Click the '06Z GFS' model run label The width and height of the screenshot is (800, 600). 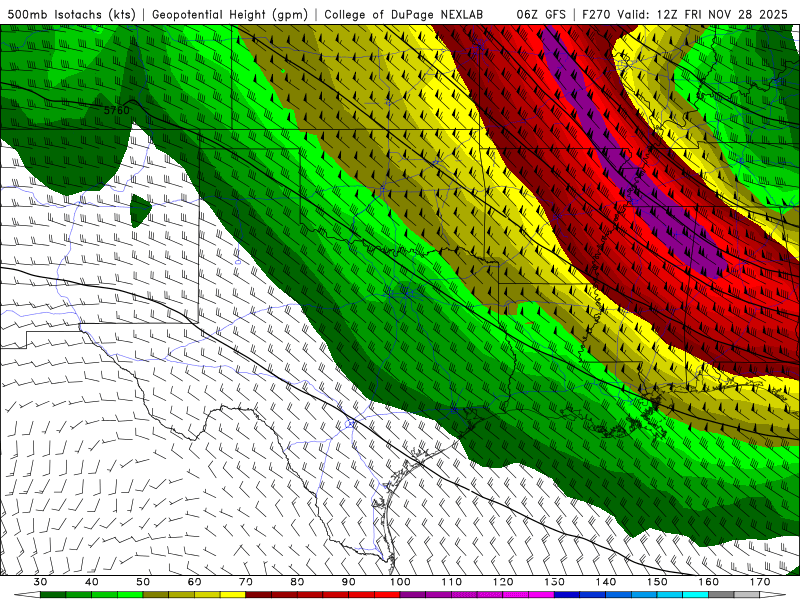click(541, 14)
